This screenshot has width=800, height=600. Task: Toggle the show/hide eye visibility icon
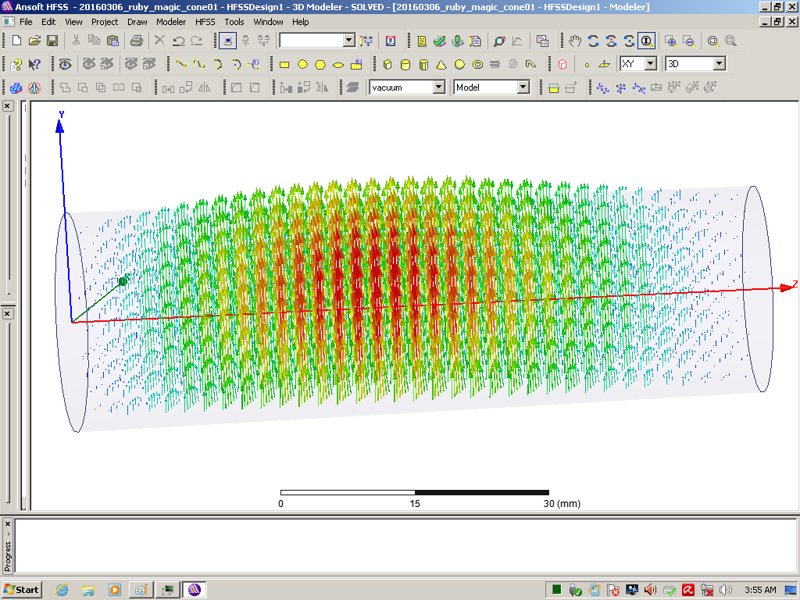pos(66,64)
